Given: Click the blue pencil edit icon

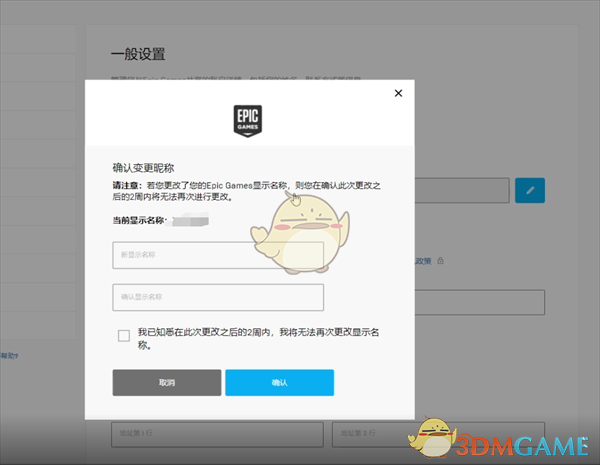Looking at the screenshot, I should (x=529, y=190).
